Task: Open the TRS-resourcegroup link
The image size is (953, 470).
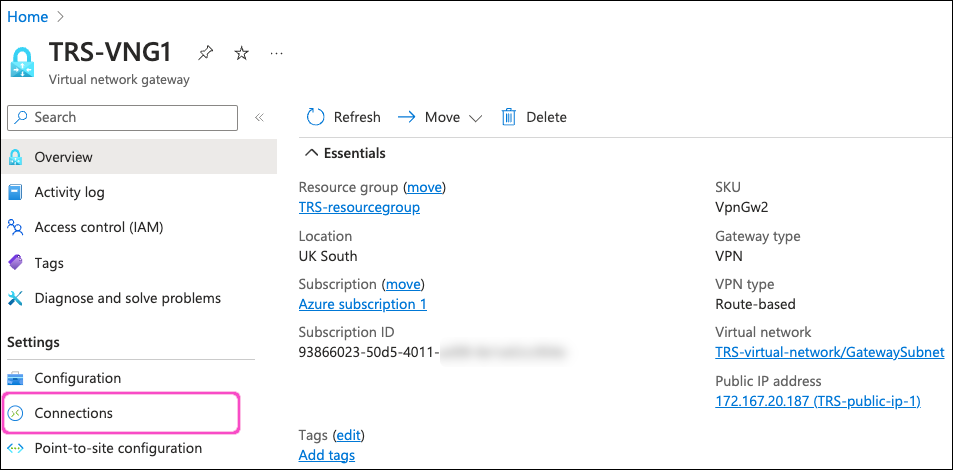Action: tap(359, 207)
